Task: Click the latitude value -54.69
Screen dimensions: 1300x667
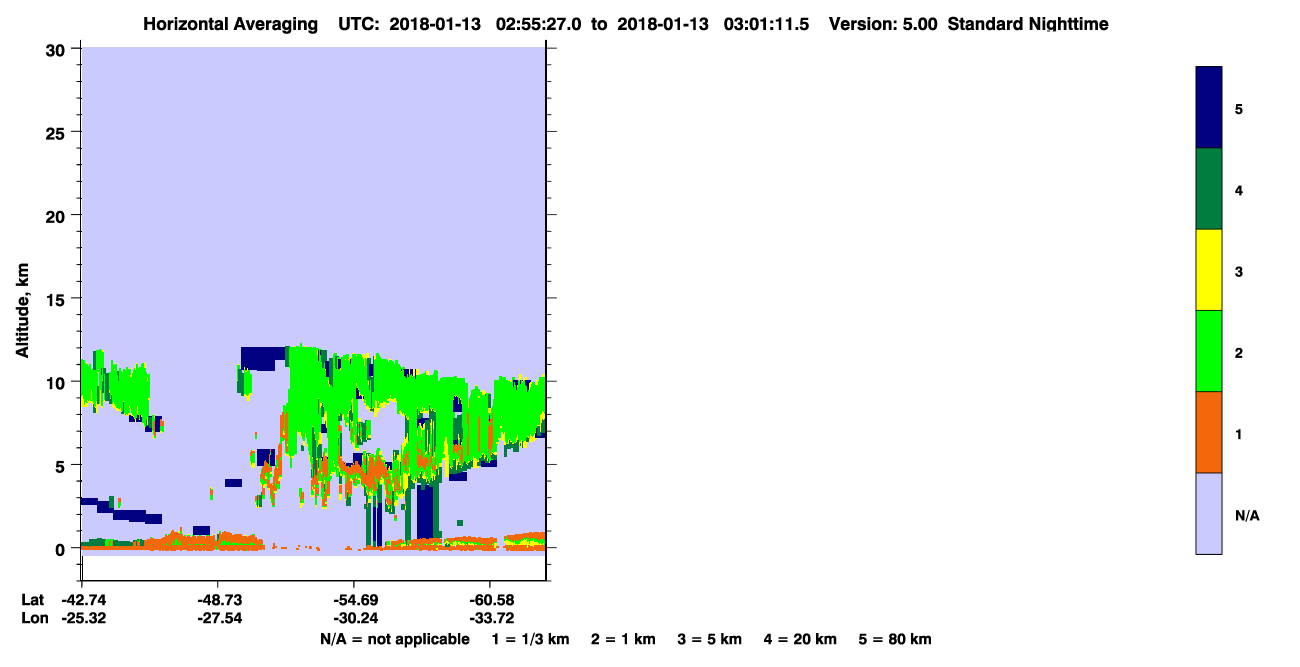Action: pyautogui.click(x=354, y=599)
